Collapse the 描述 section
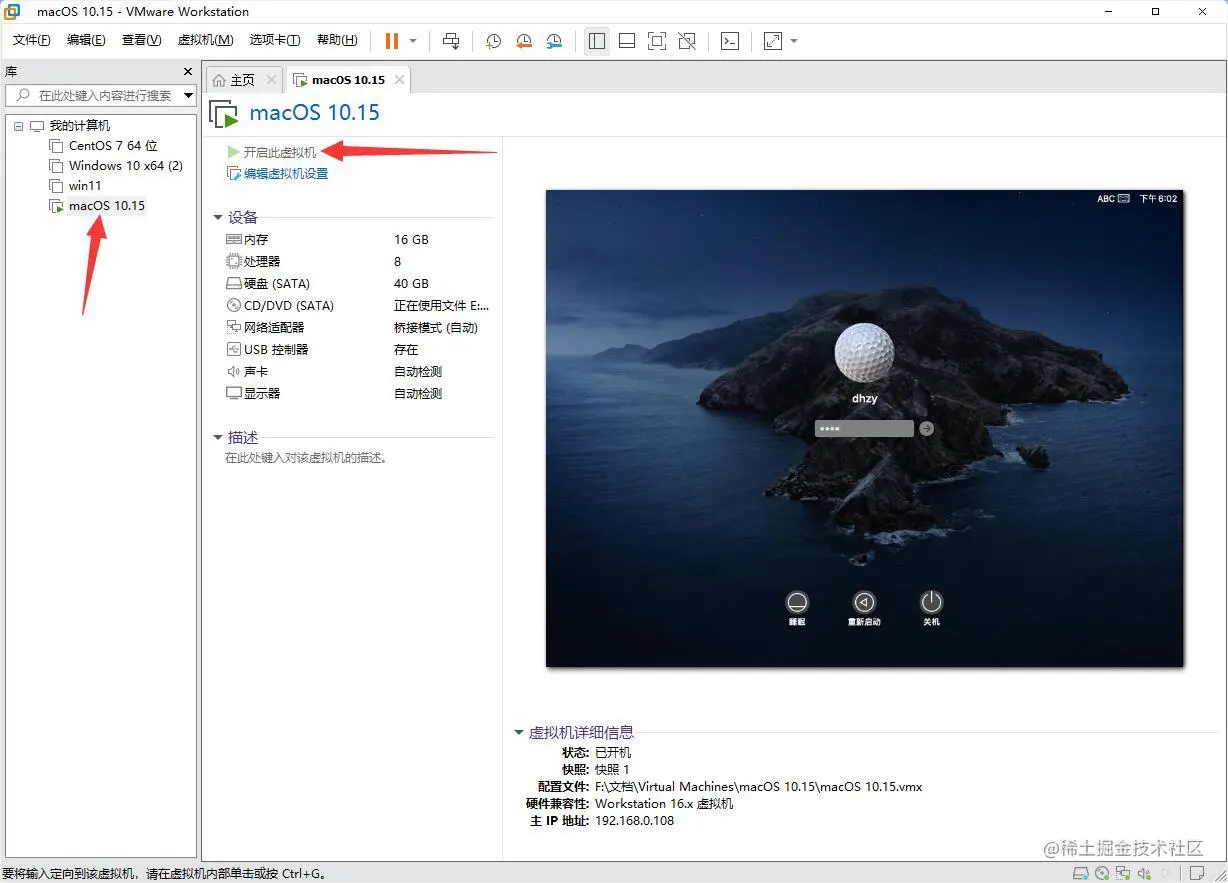The image size is (1228, 883). click(218, 437)
